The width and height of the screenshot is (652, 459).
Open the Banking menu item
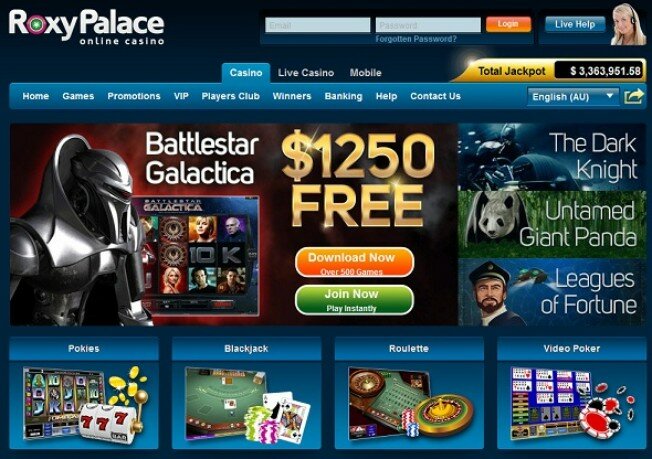click(x=343, y=96)
